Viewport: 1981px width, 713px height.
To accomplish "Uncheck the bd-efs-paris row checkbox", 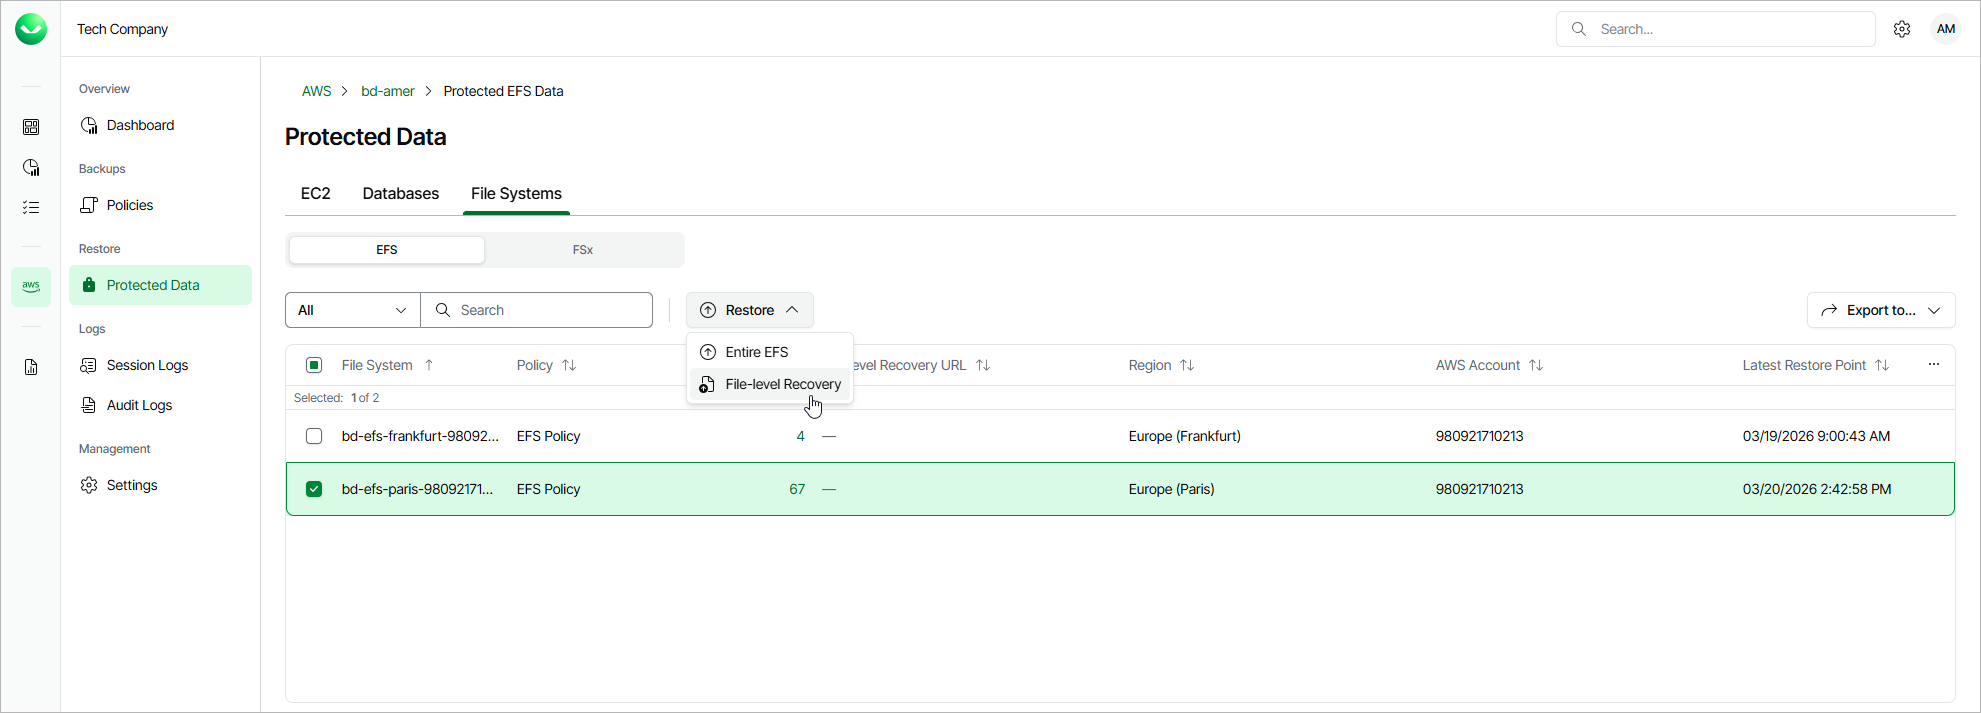I will tap(314, 489).
